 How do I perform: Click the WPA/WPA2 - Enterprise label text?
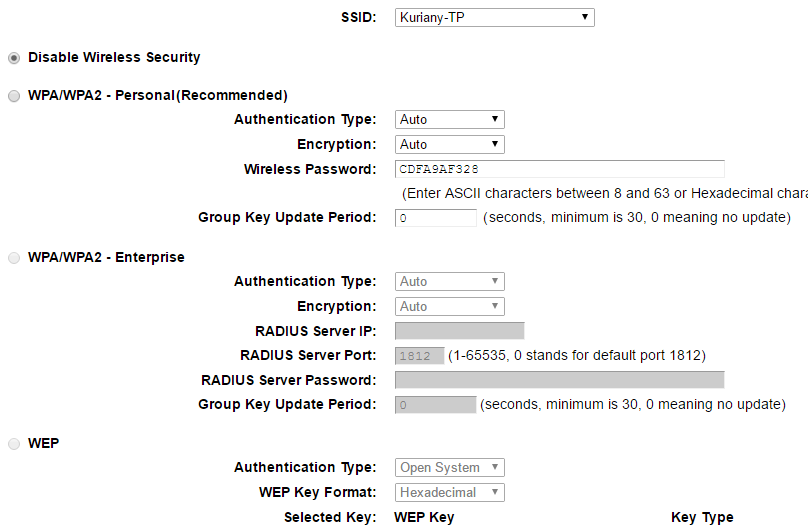106,258
